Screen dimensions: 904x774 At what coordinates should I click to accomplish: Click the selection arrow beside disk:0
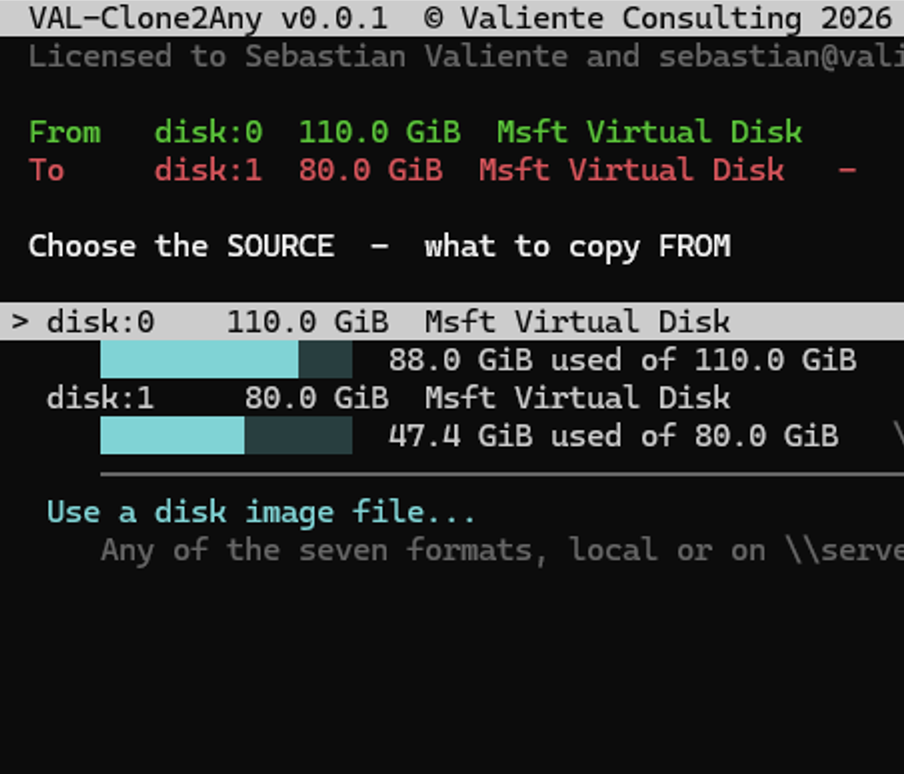click(20, 322)
